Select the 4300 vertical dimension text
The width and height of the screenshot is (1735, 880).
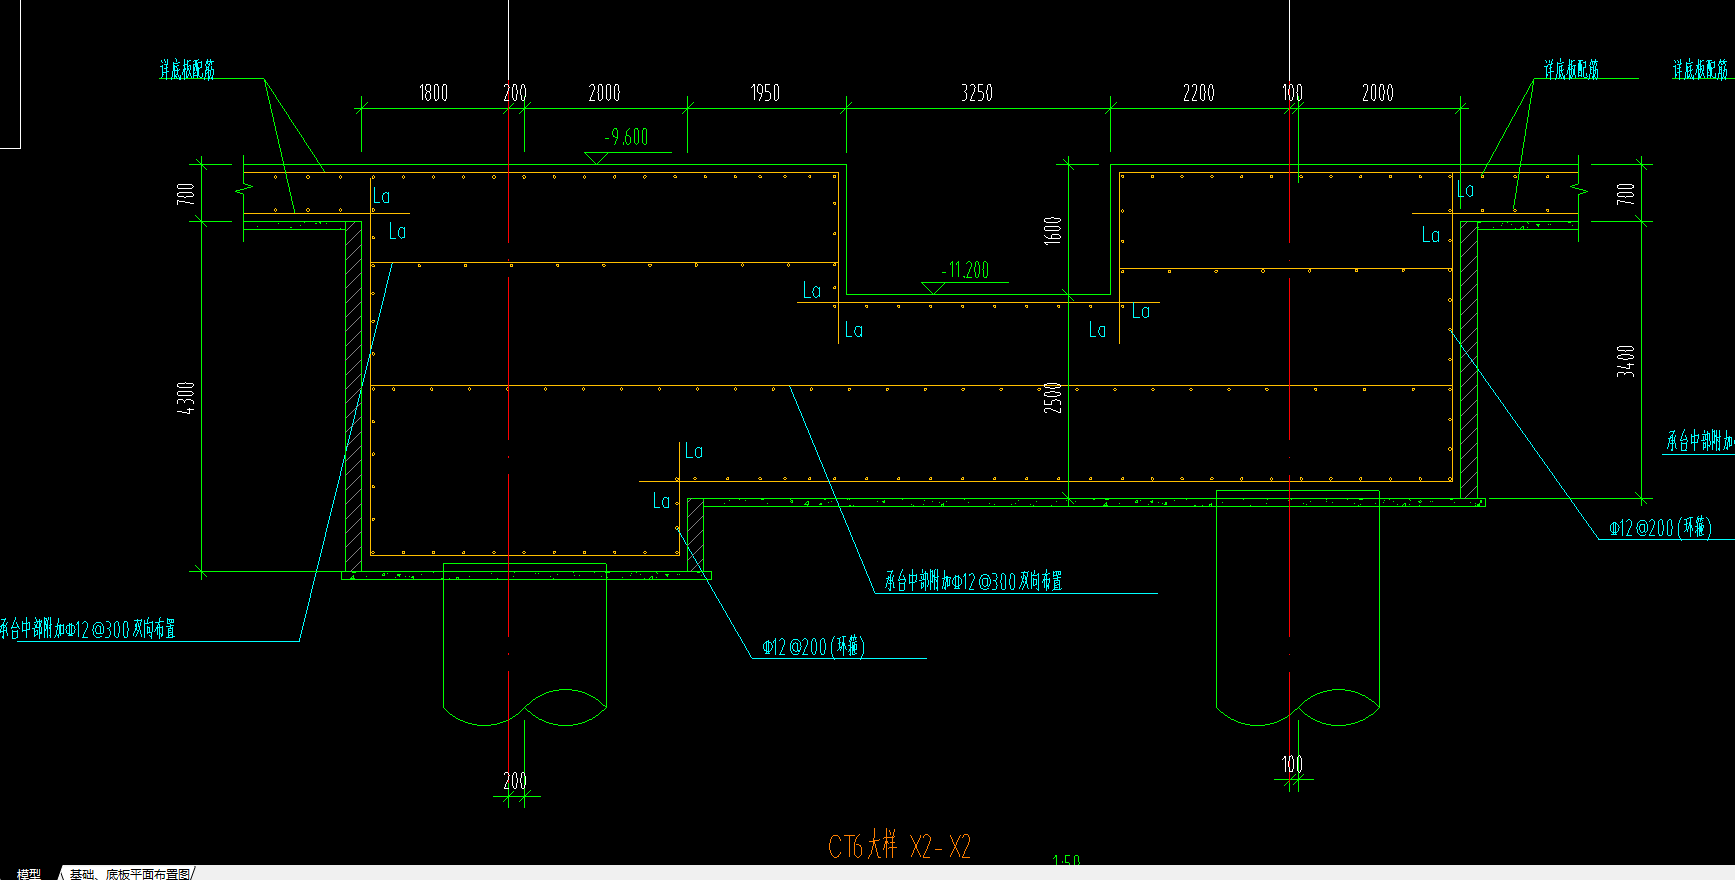[x=186, y=399]
